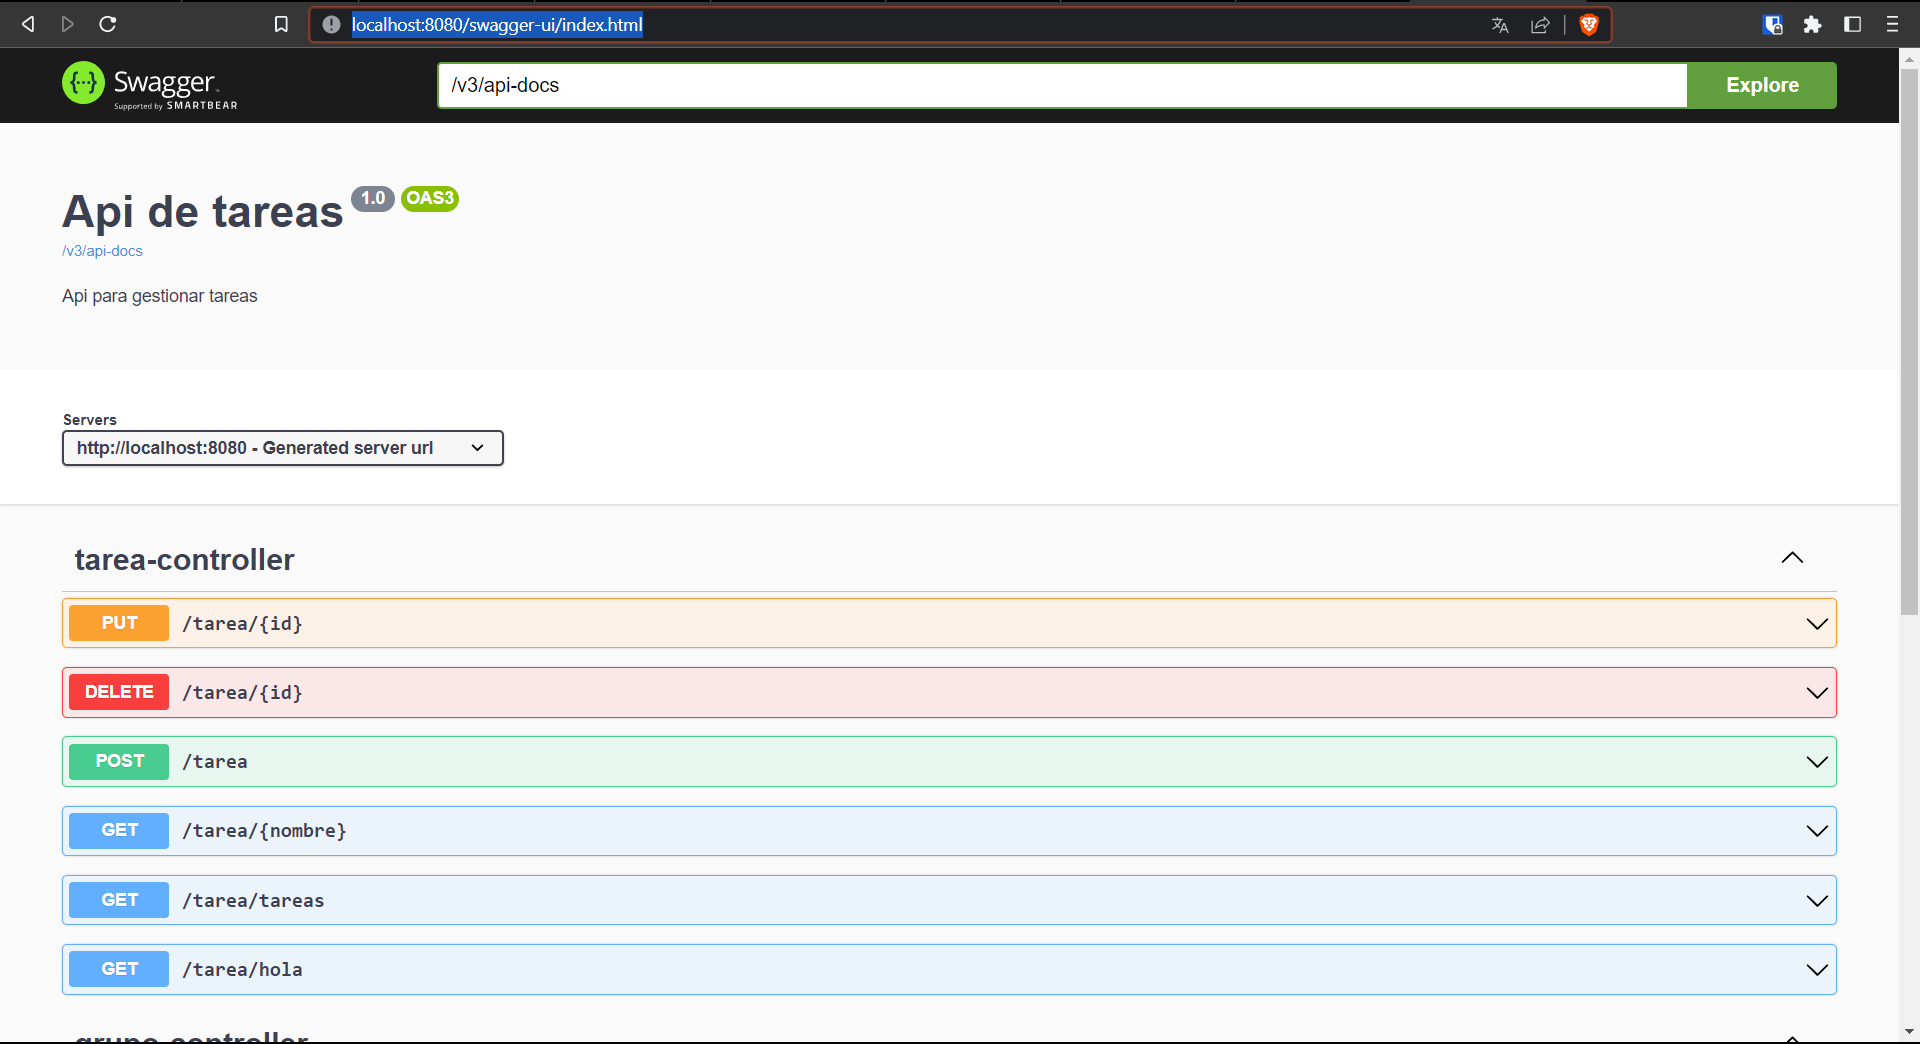
Task: Expand PUT /tarea/{id} chevron
Action: coord(1817,624)
